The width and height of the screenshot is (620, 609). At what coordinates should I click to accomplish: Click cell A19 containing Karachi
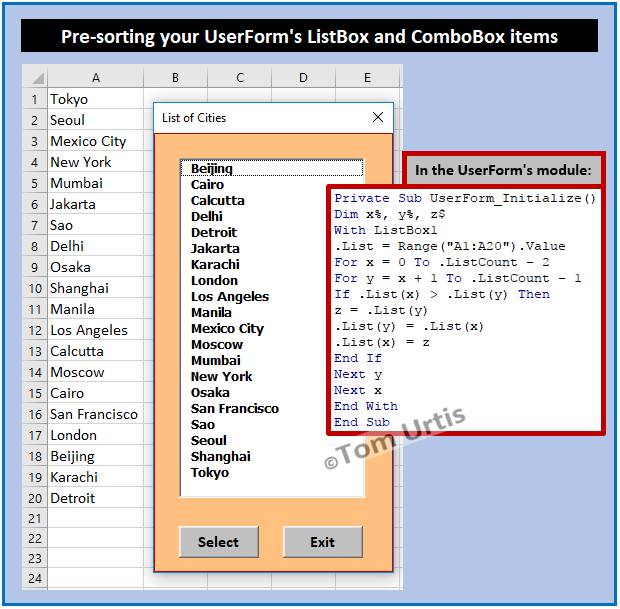[95, 477]
